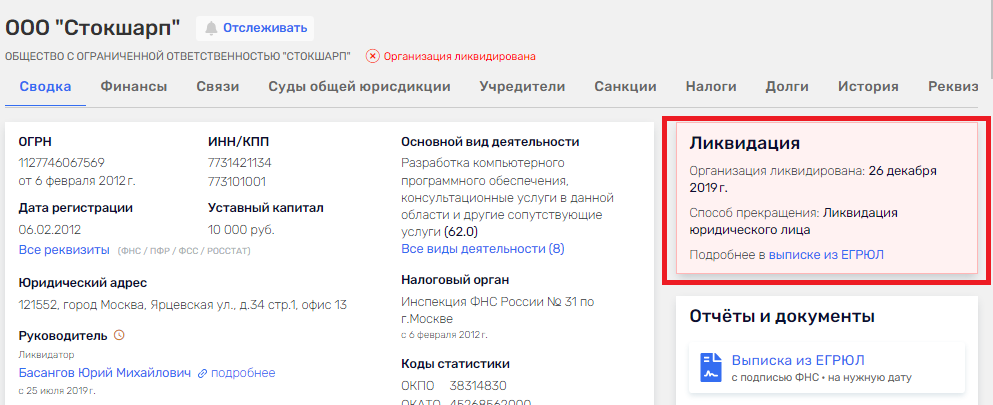Click the подробнее link by the director
Screen dimensions: 993x405
click(x=243, y=373)
